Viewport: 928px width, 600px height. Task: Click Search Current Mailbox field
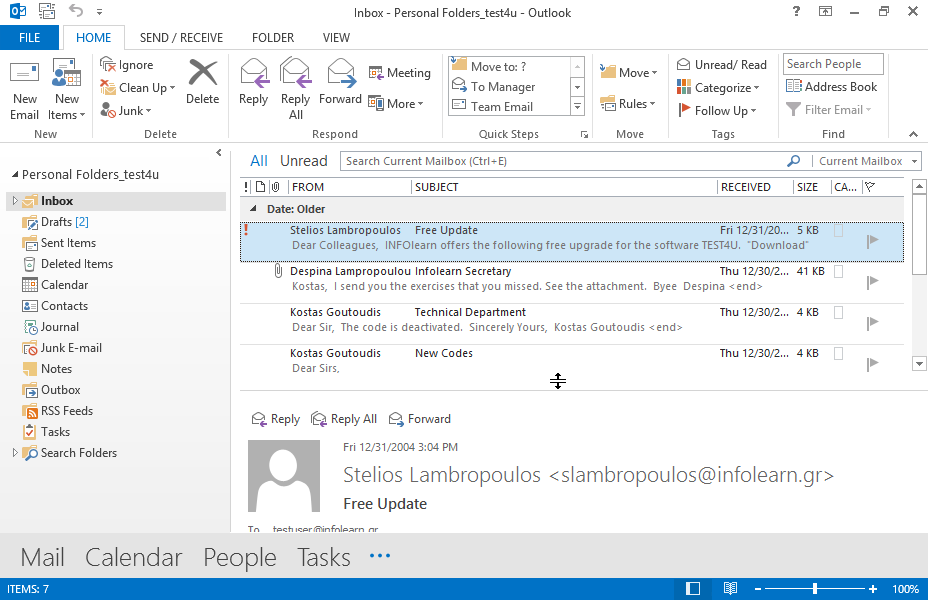point(562,161)
